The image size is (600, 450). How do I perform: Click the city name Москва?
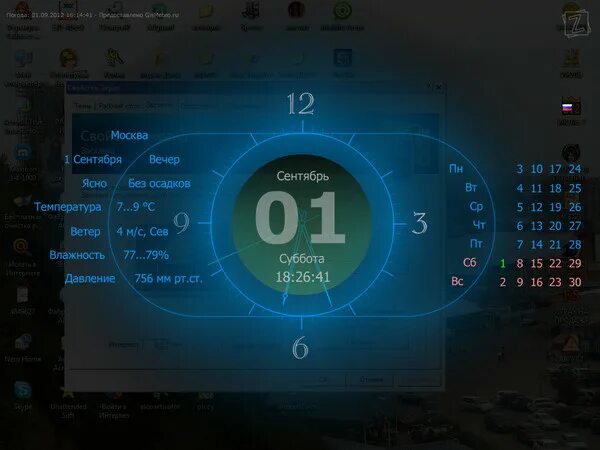pyautogui.click(x=129, y=135)
